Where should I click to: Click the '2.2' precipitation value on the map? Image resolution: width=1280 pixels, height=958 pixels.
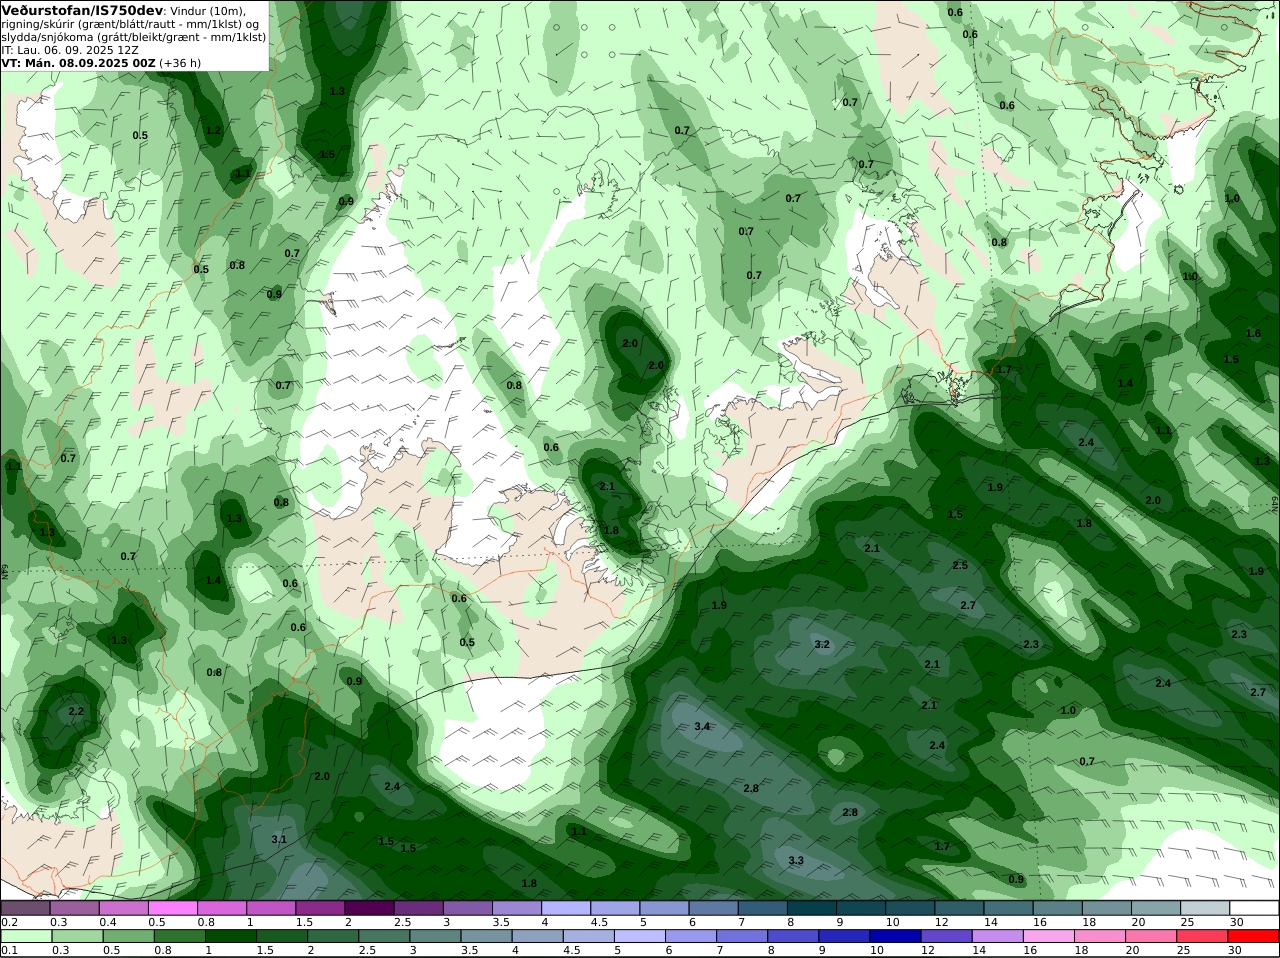coord(76,711)
